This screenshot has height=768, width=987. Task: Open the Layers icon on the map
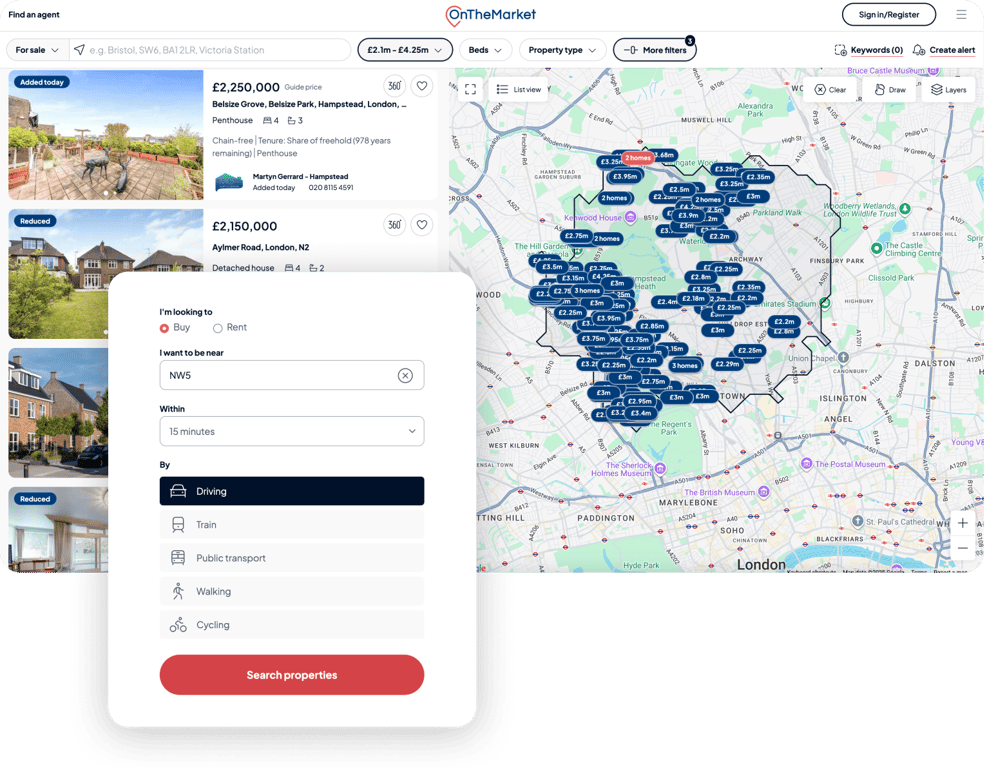point(947,88)
